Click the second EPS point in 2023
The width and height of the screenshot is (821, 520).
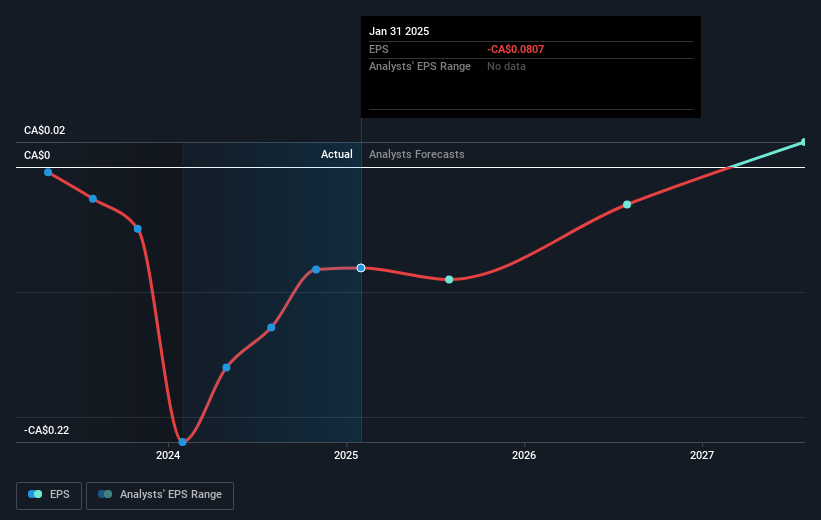click(93, 199)
